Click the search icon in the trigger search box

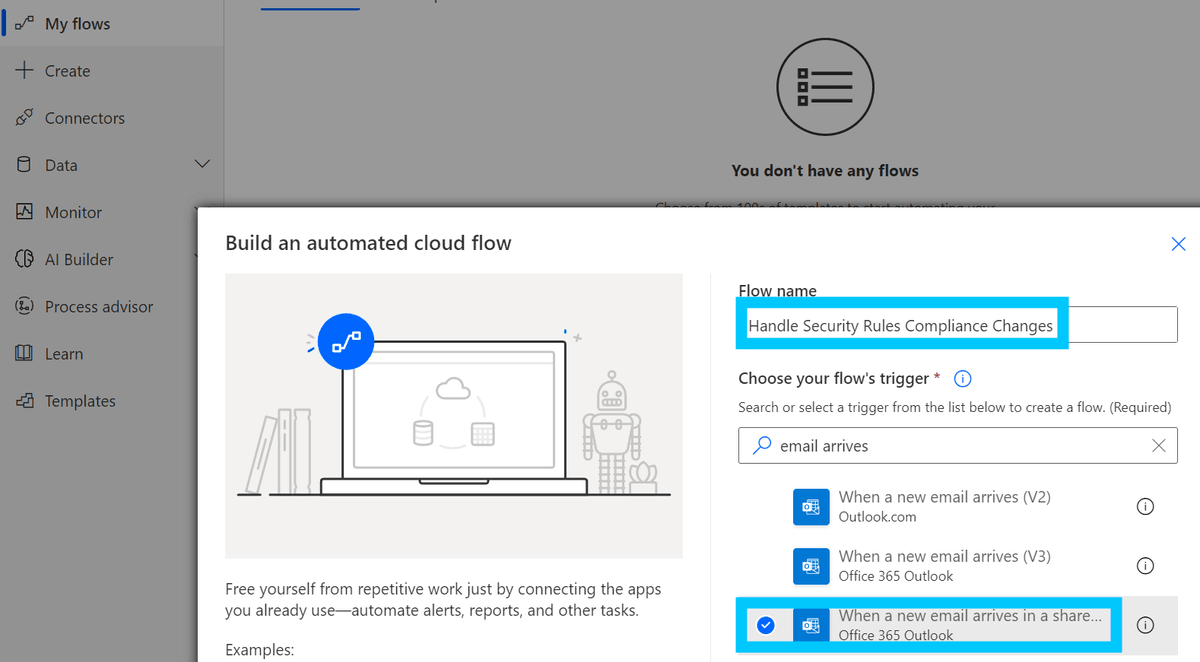[761, 445]
